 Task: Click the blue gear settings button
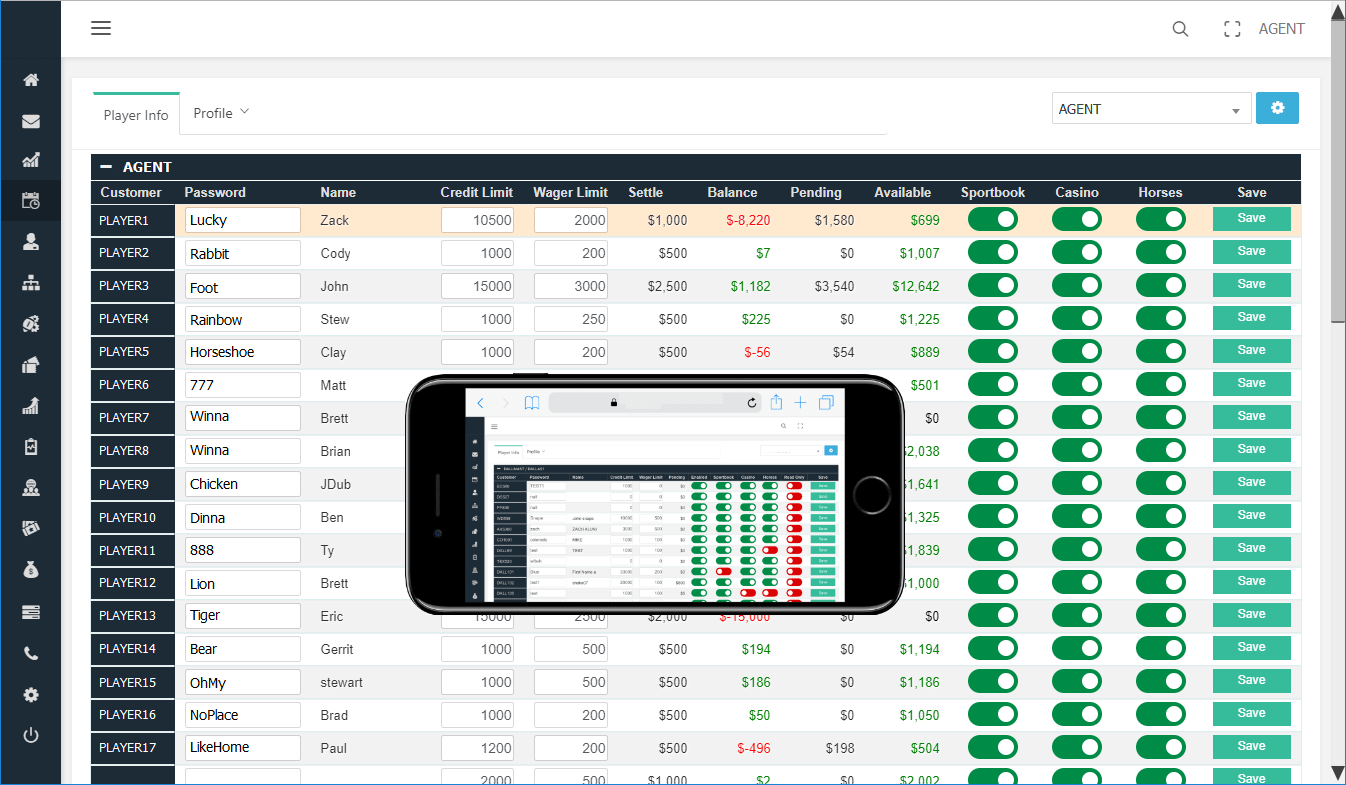point(1277,109)
